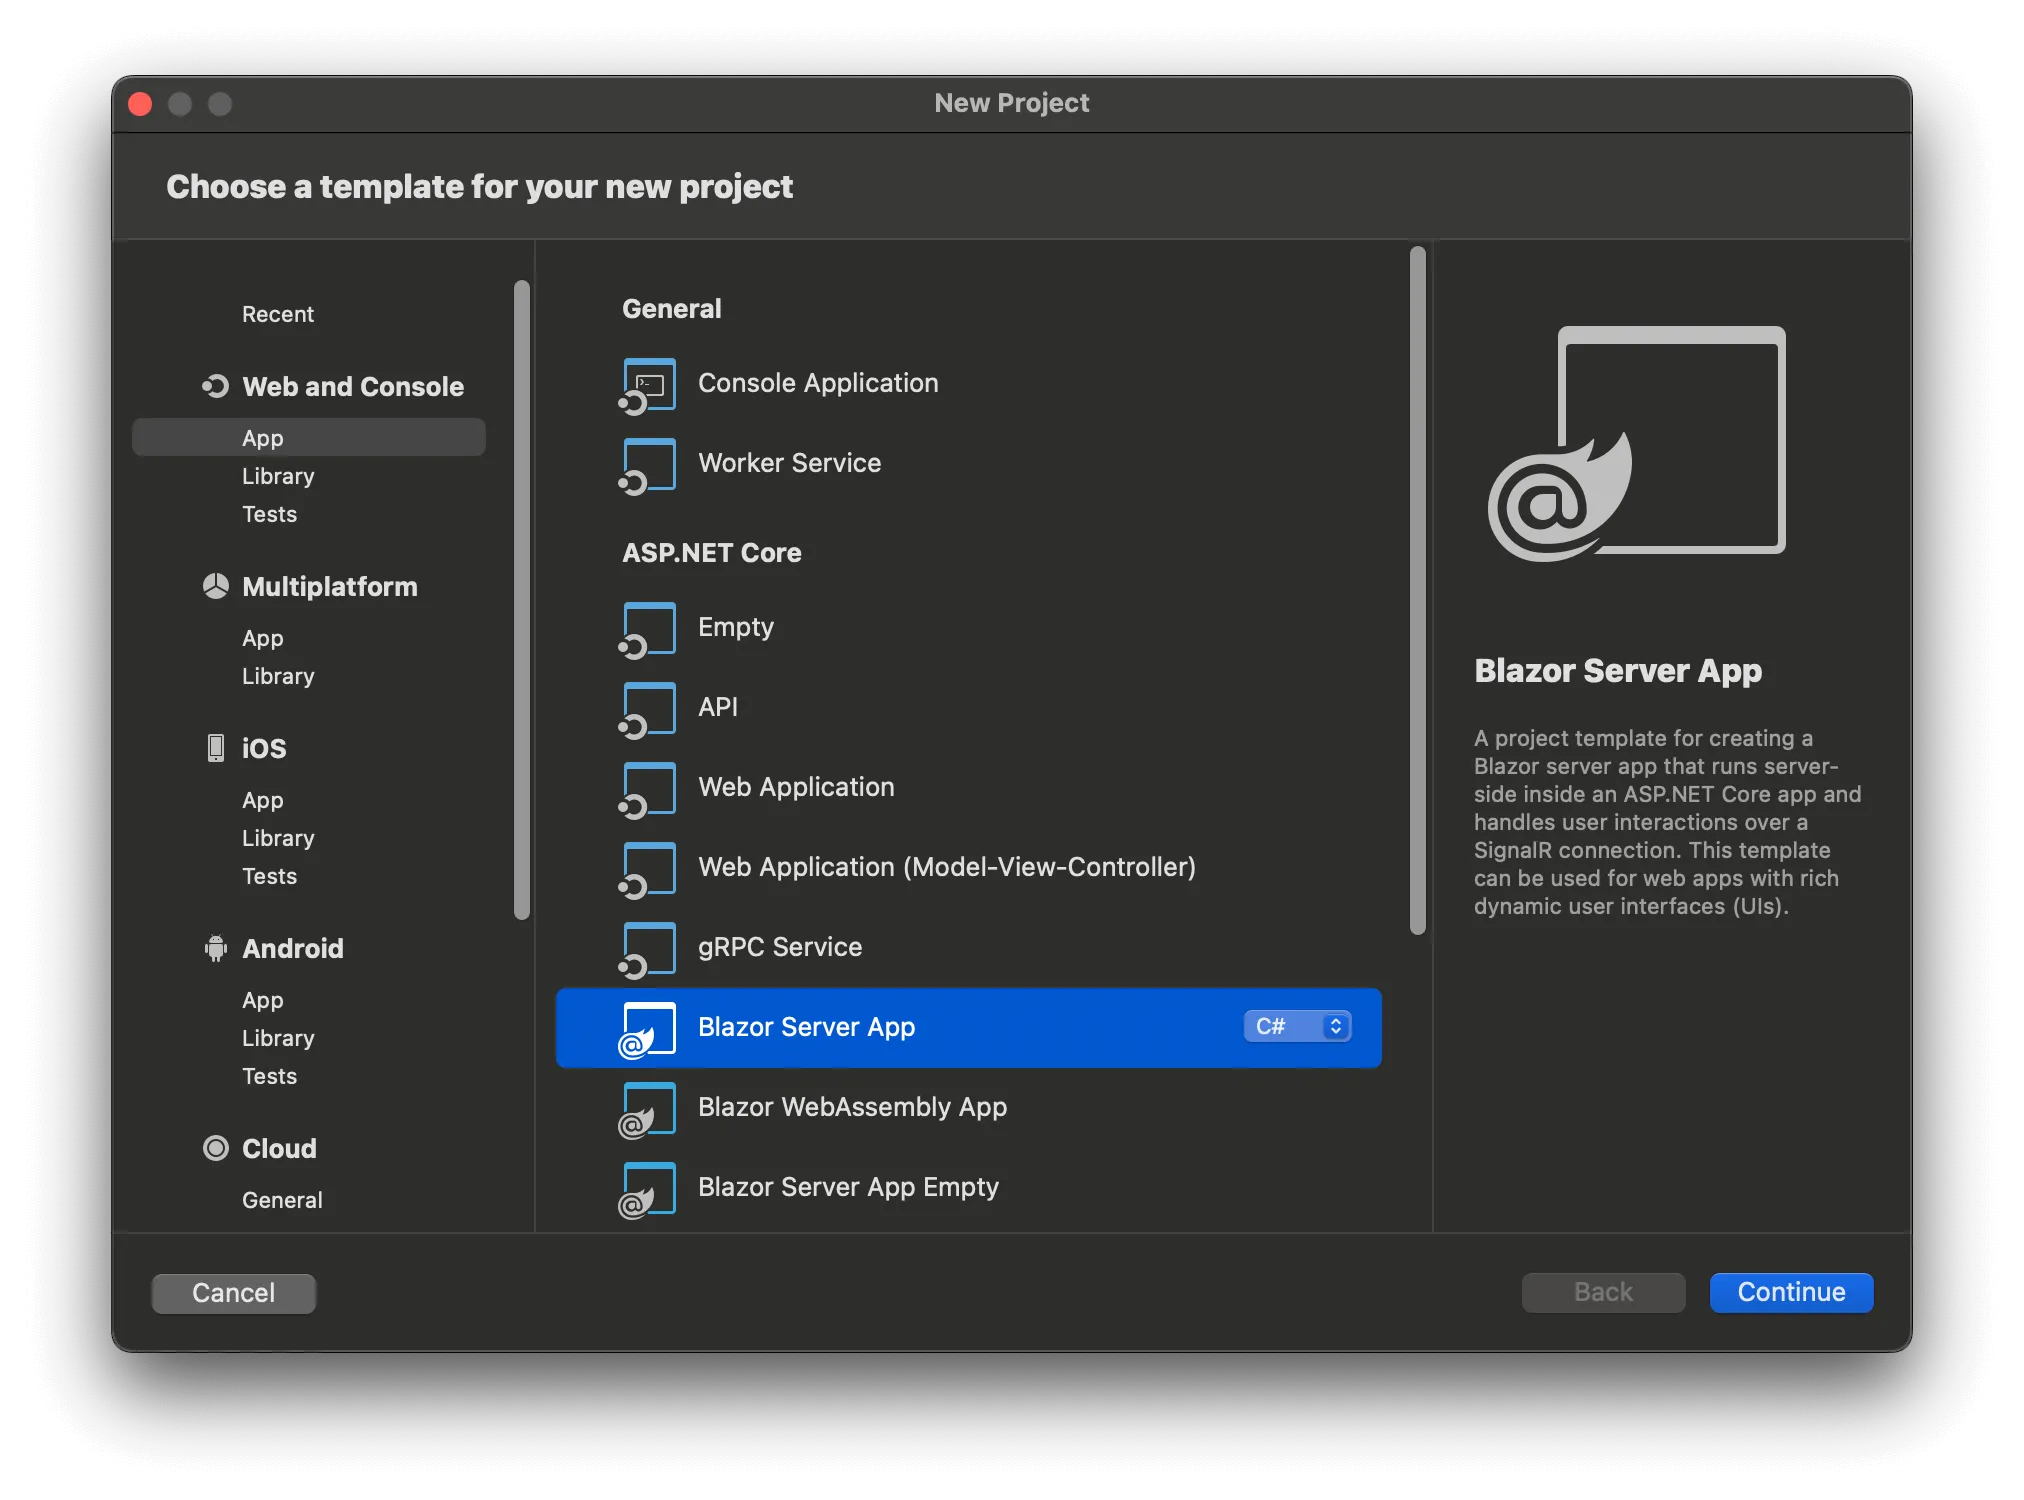The width and height of the screenshot is (2024, 1500).
Task: Click the Cloud category icon
Action: pyautogui.click(x=215, y=1148)
